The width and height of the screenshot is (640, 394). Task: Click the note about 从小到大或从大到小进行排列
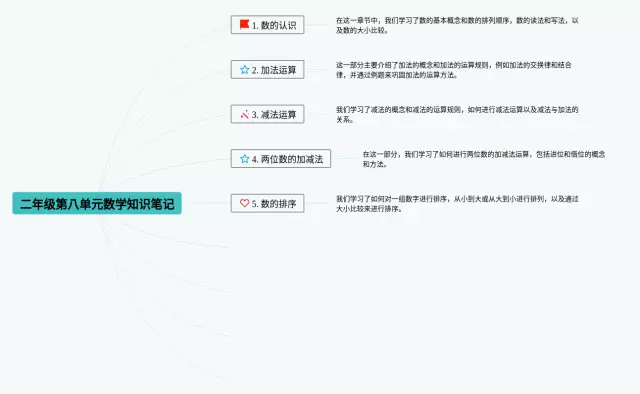[x=457, y=203]
